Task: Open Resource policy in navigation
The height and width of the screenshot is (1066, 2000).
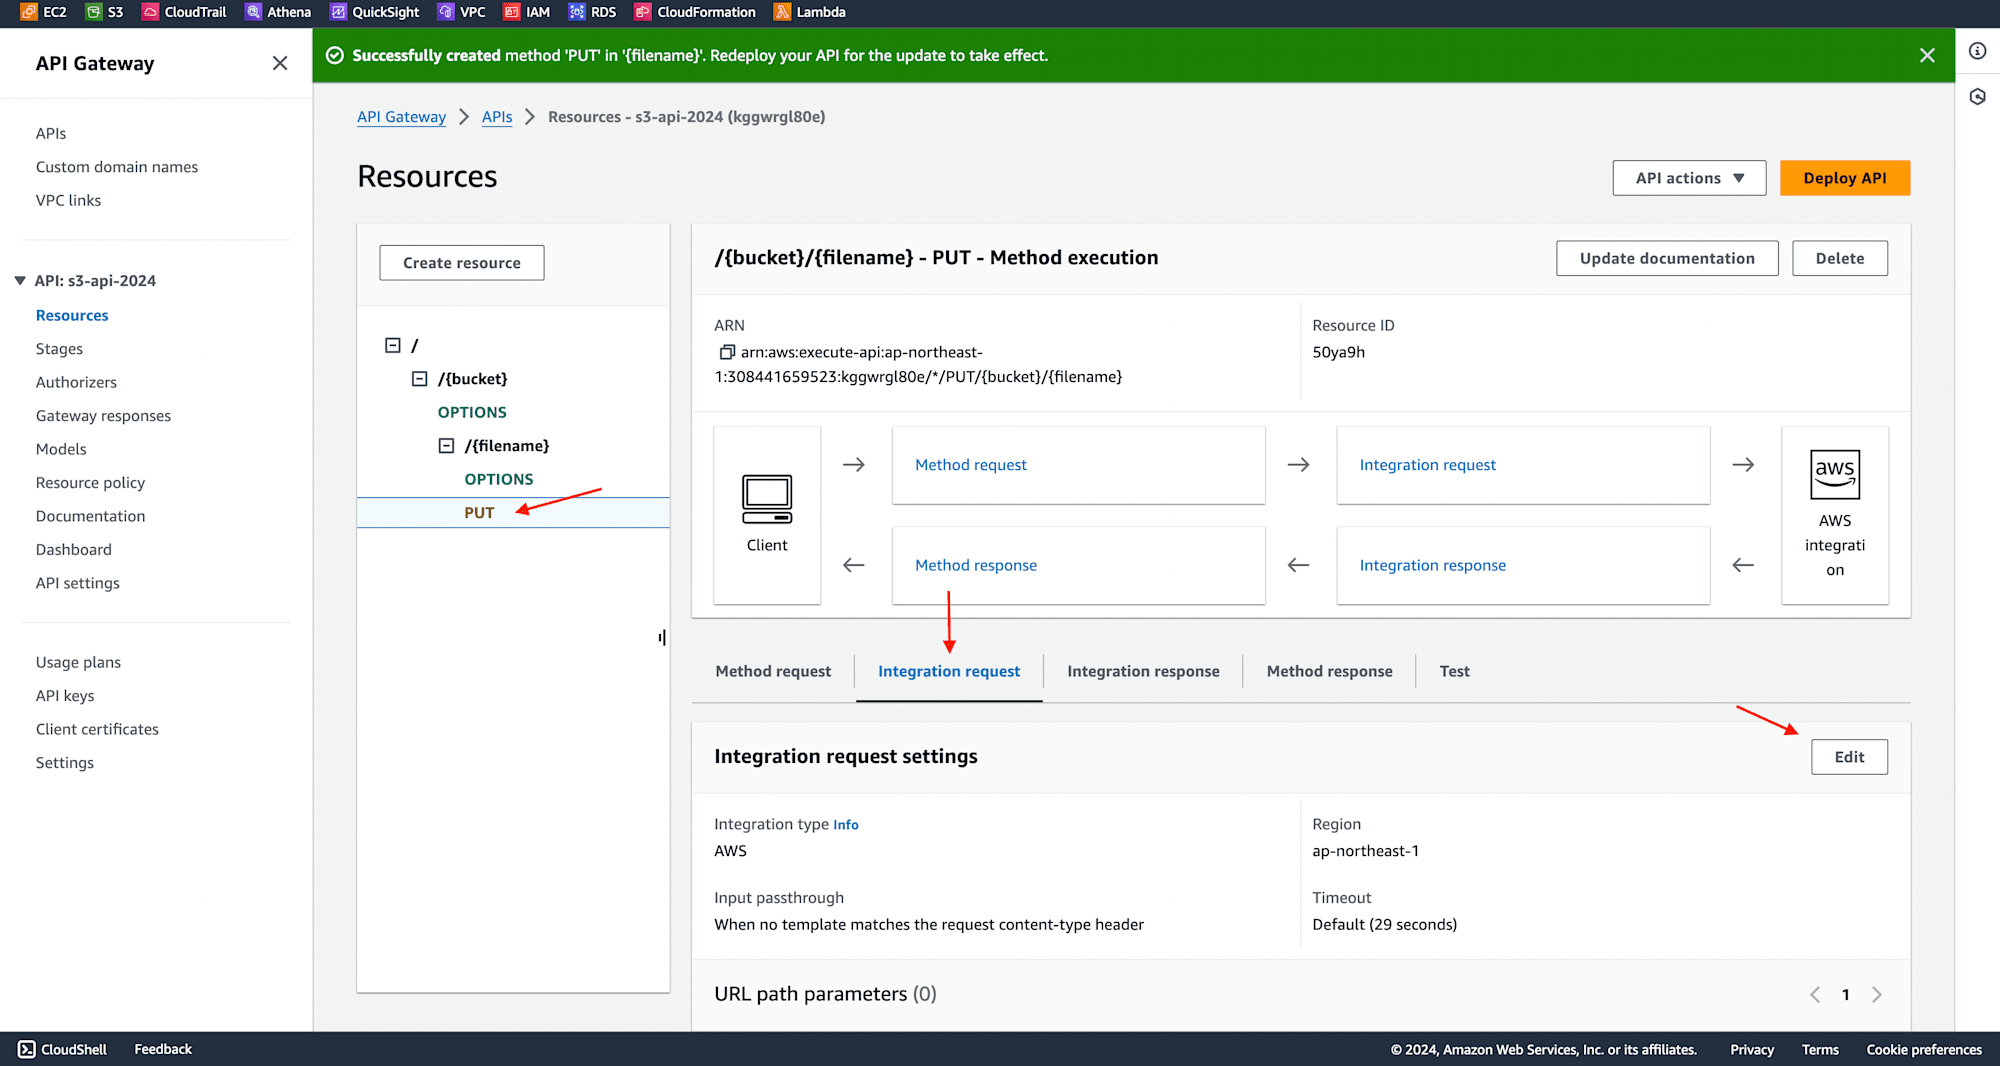Action: point(90,483)
